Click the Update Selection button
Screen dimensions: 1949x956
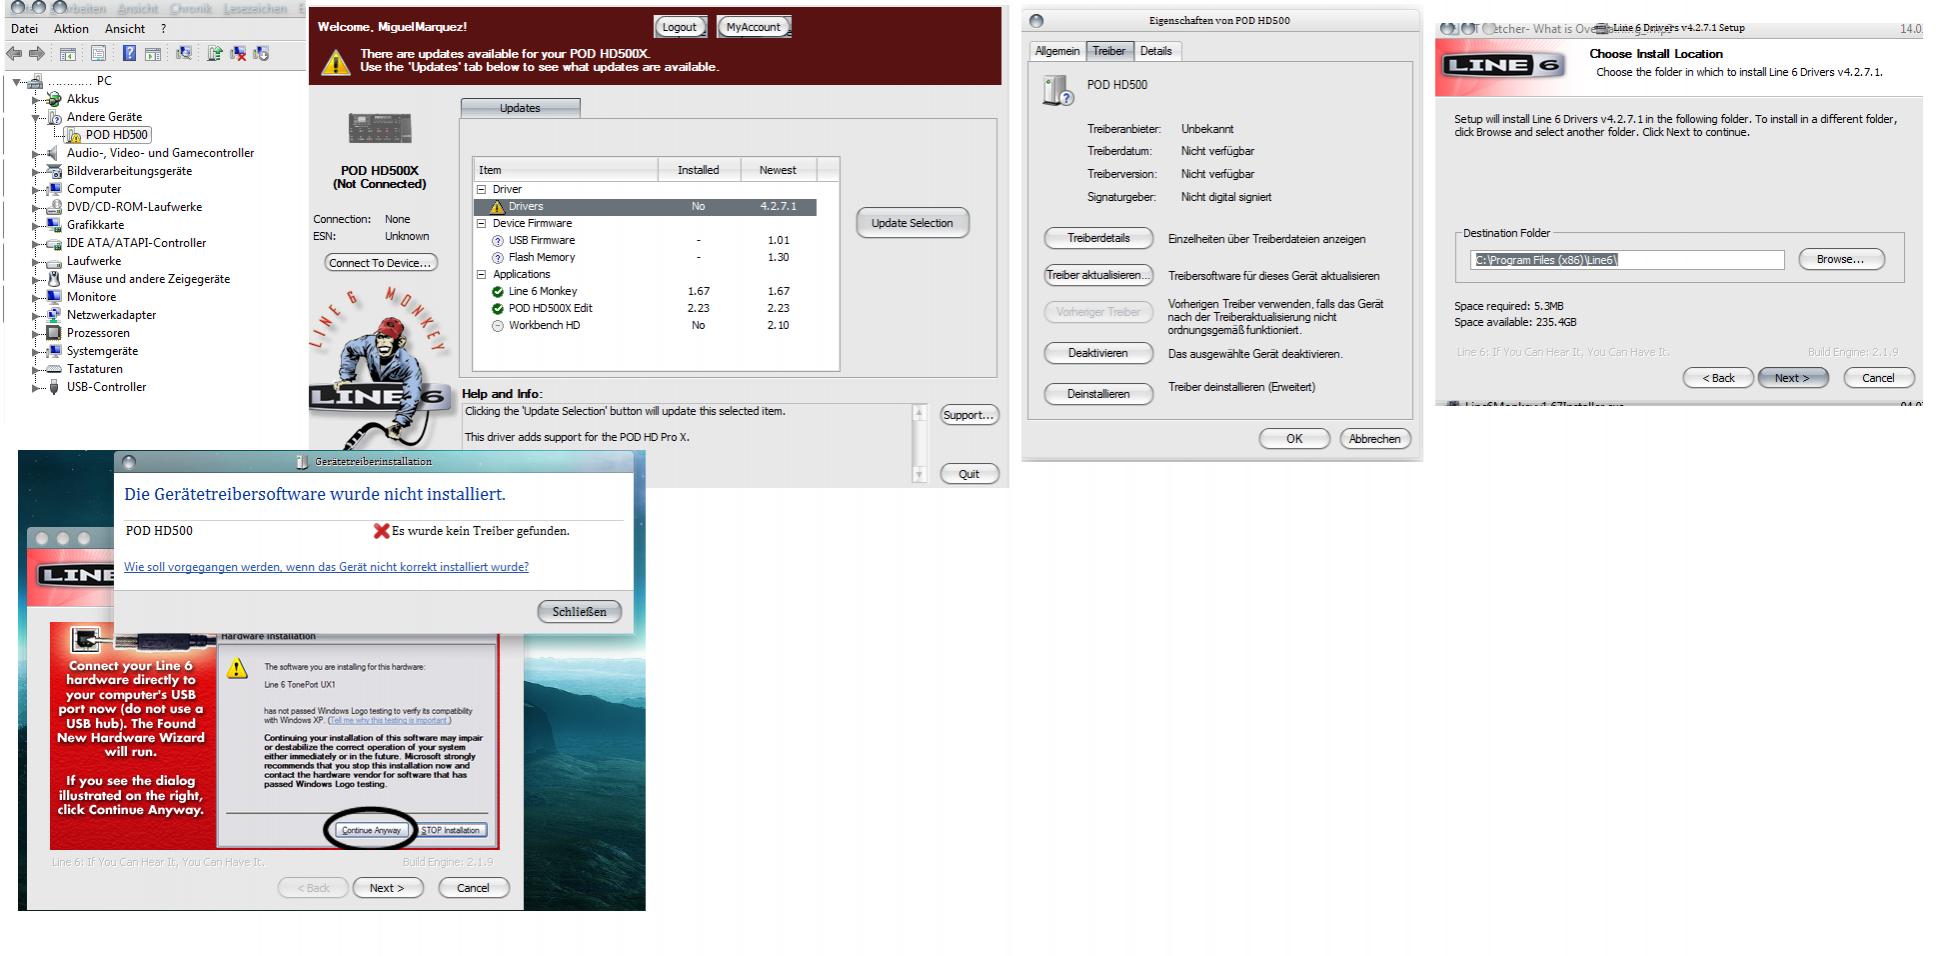(x=912, y=223)
